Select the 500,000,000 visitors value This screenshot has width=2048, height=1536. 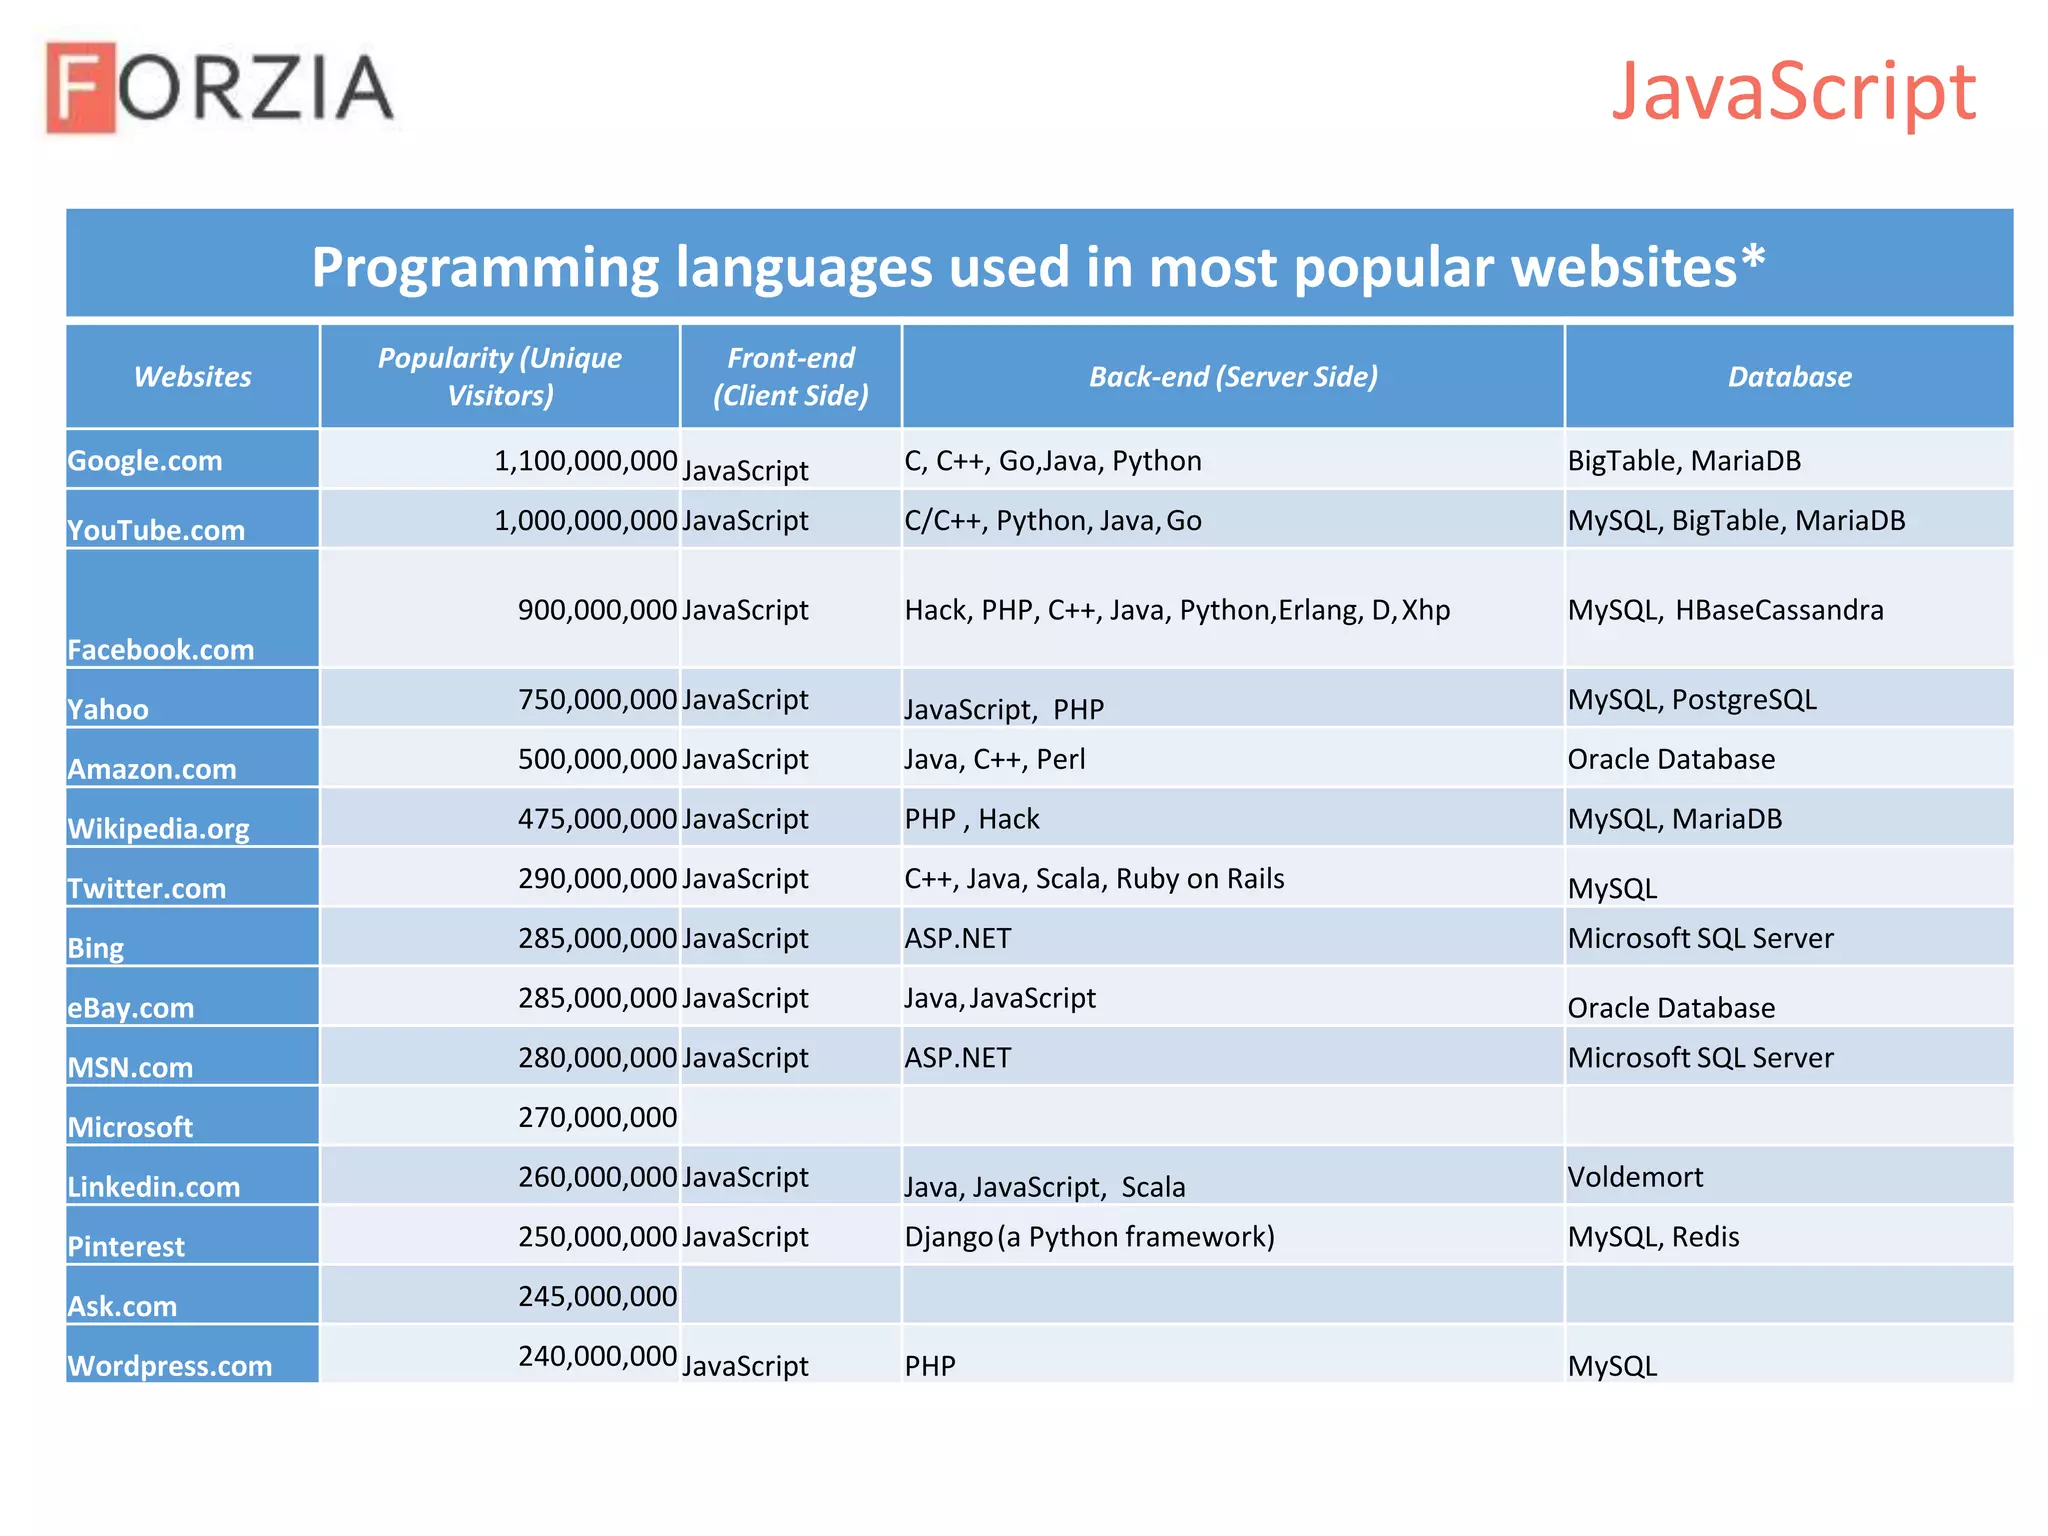pos(598,760)
